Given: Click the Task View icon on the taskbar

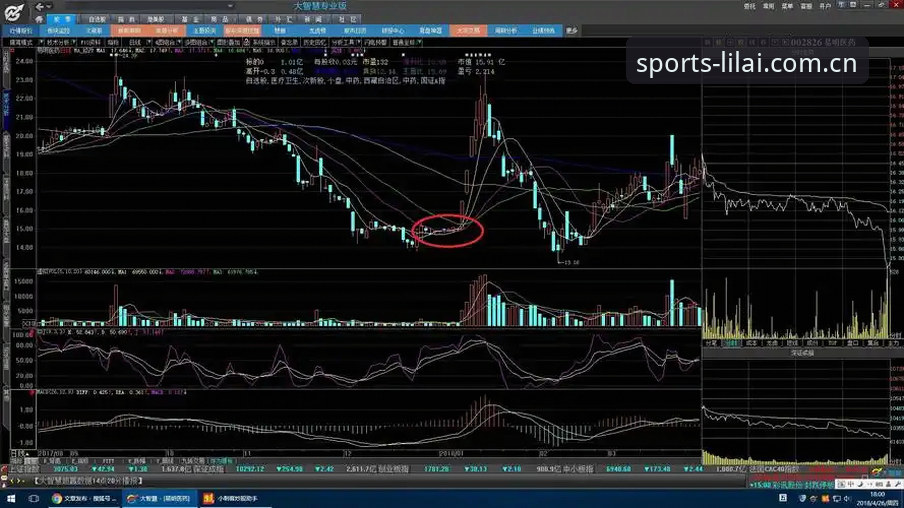Looking at the screenshot, I should click(x=33, y=498).
